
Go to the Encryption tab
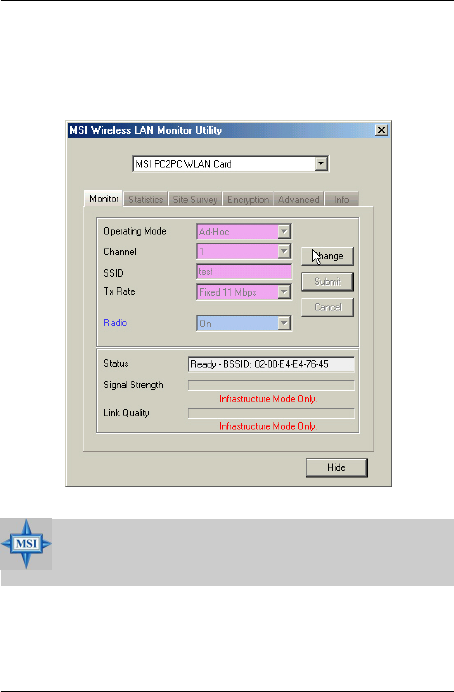pyautogui.click(x=248, y=199)
